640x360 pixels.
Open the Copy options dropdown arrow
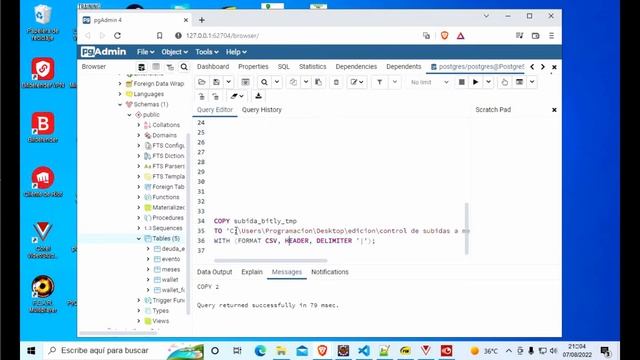tap(306, 82)
